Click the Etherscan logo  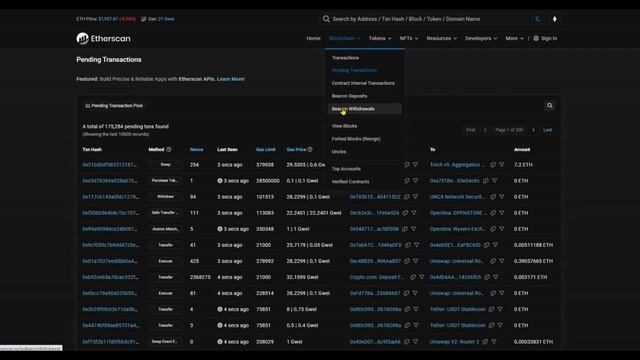[x=103, y=38]
